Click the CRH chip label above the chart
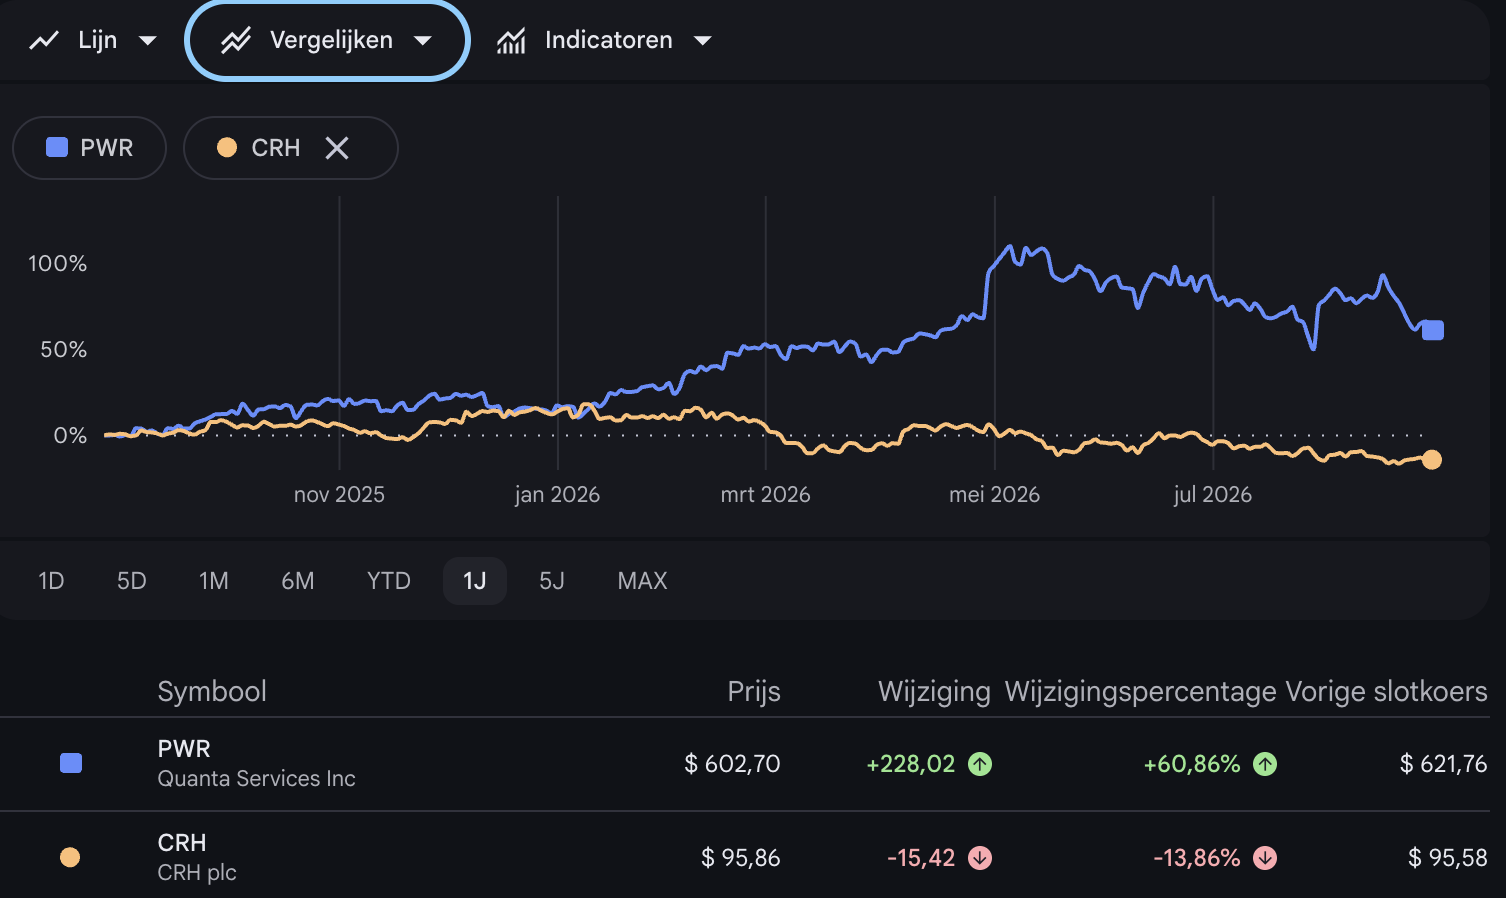This screenshot has height=898, width=1506. (276, 148)
